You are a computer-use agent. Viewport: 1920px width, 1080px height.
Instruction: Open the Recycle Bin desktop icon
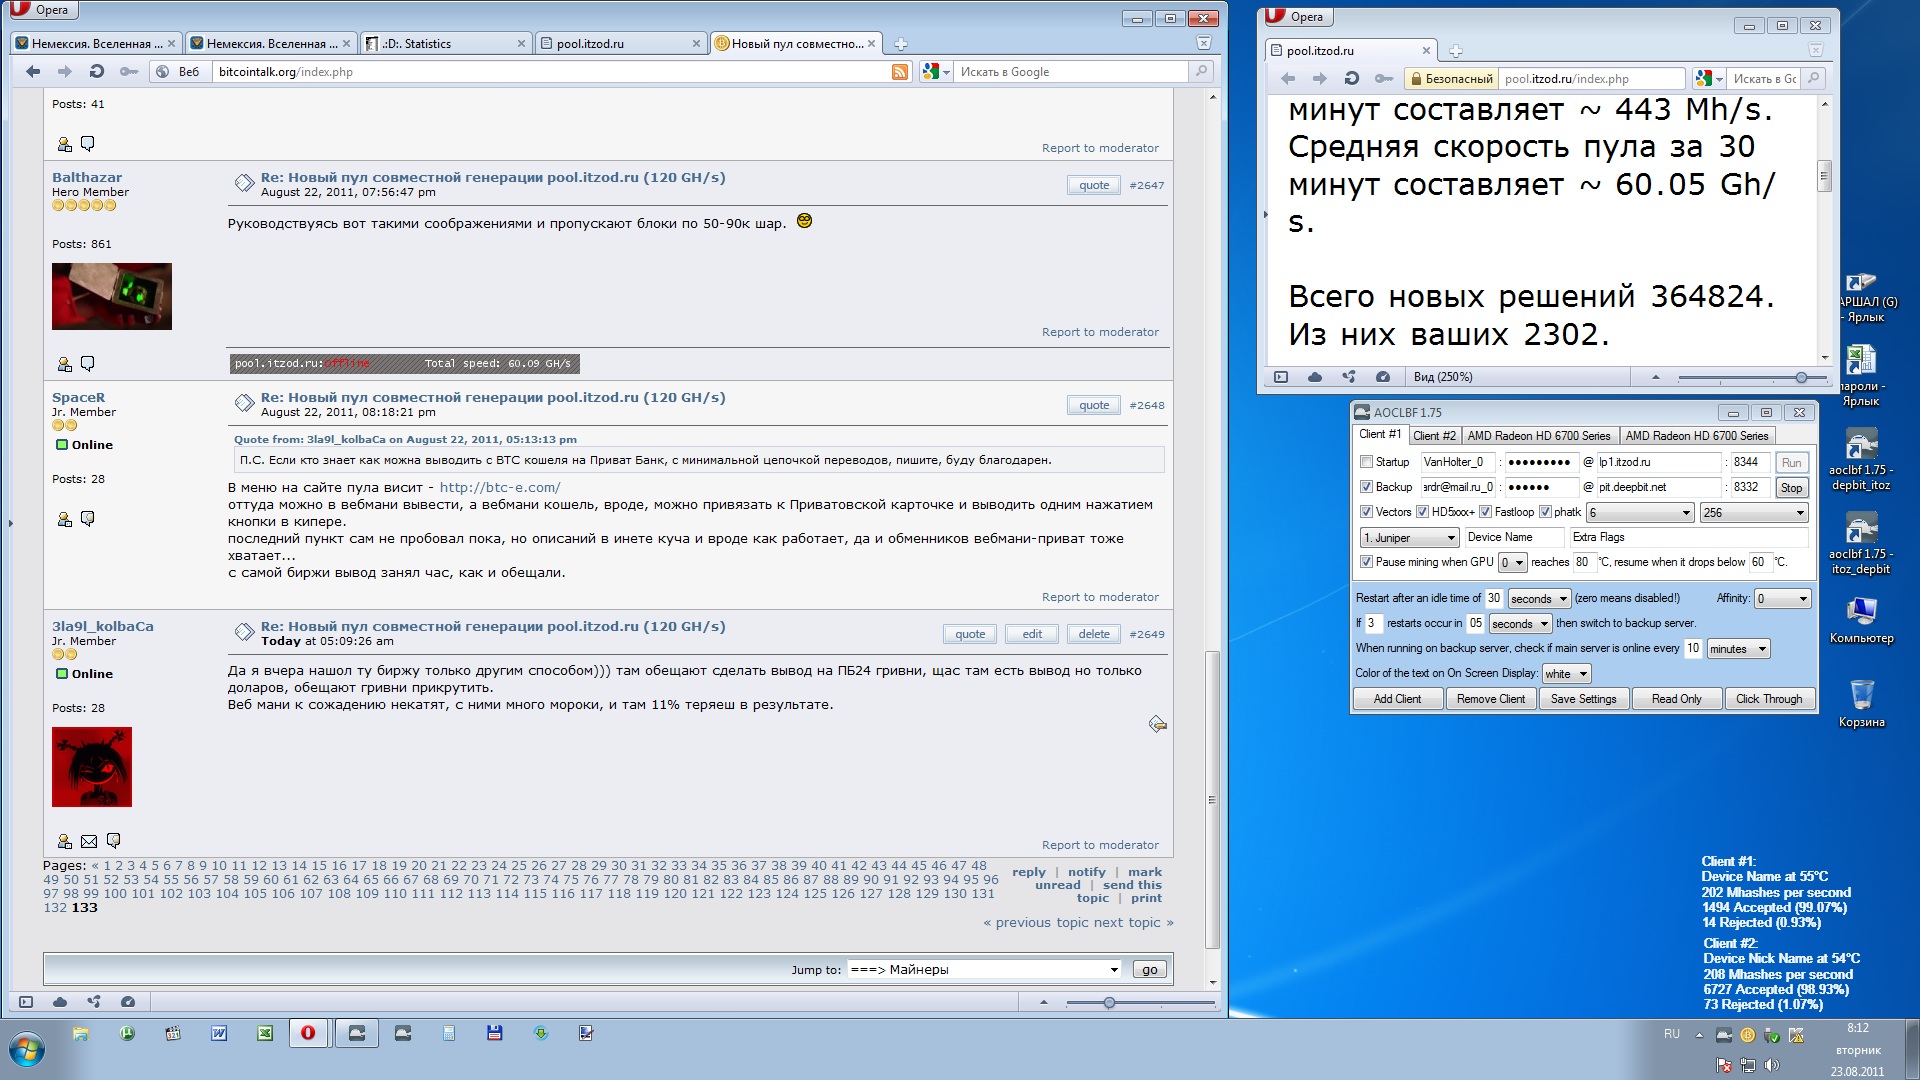pyautogui.click(x=1861, y=696)
